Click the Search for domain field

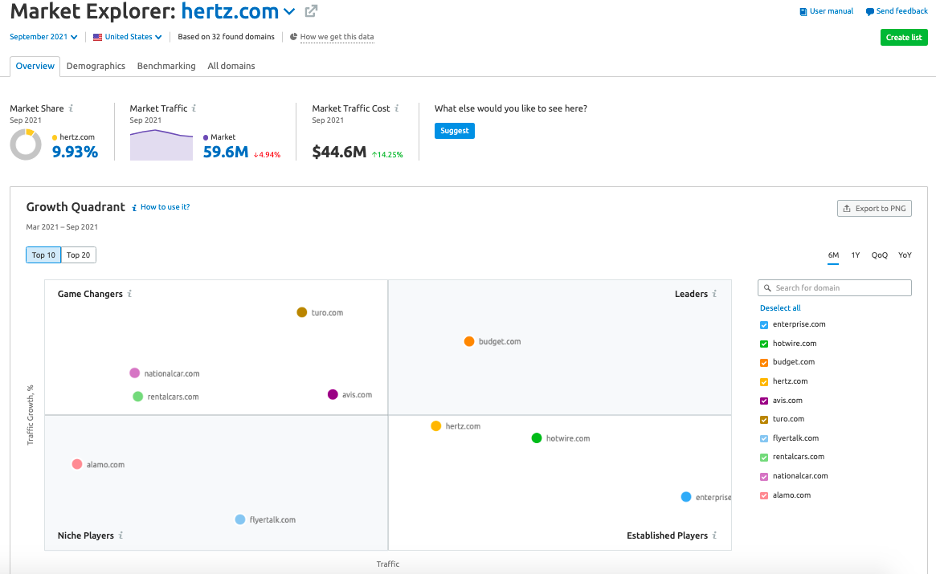click(x=835, y=288)
